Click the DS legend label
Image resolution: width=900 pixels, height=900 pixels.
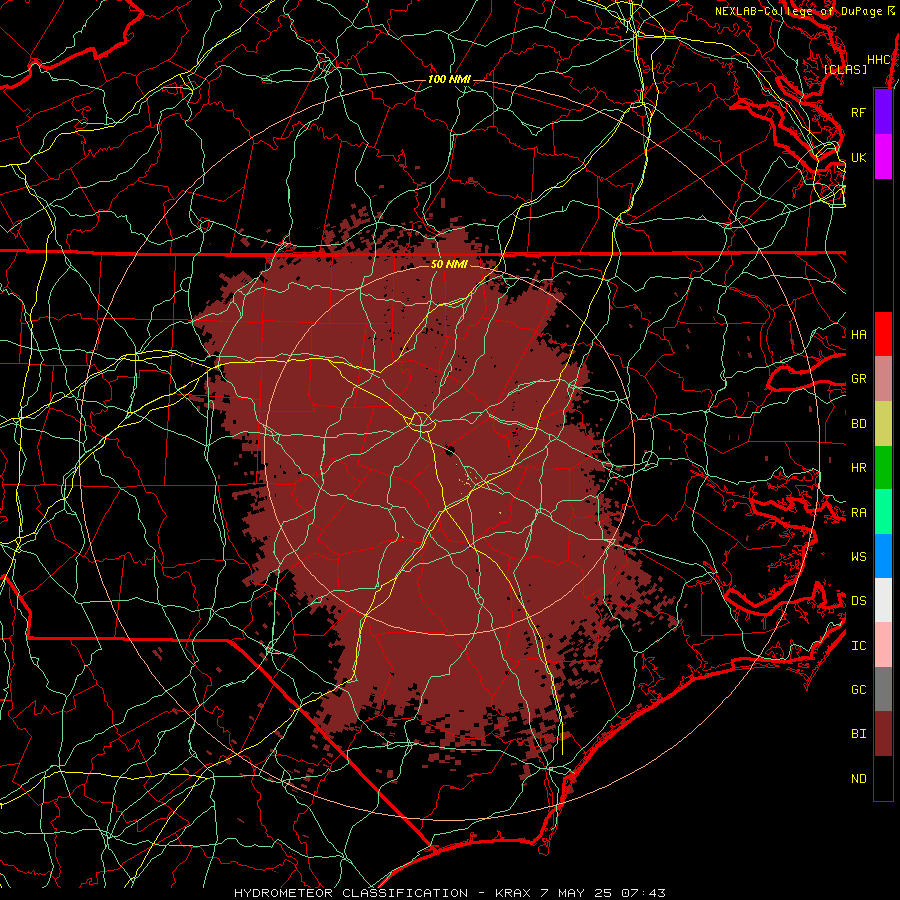[859, 601]
